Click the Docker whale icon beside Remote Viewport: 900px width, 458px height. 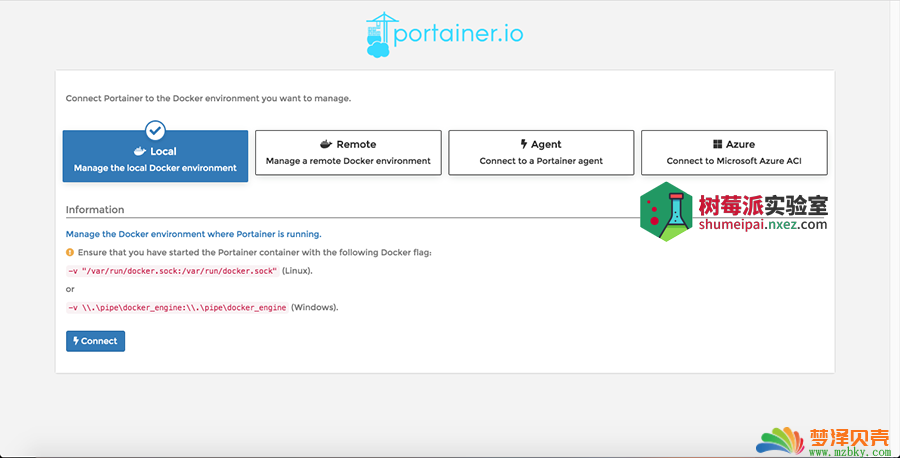point(326,144)
